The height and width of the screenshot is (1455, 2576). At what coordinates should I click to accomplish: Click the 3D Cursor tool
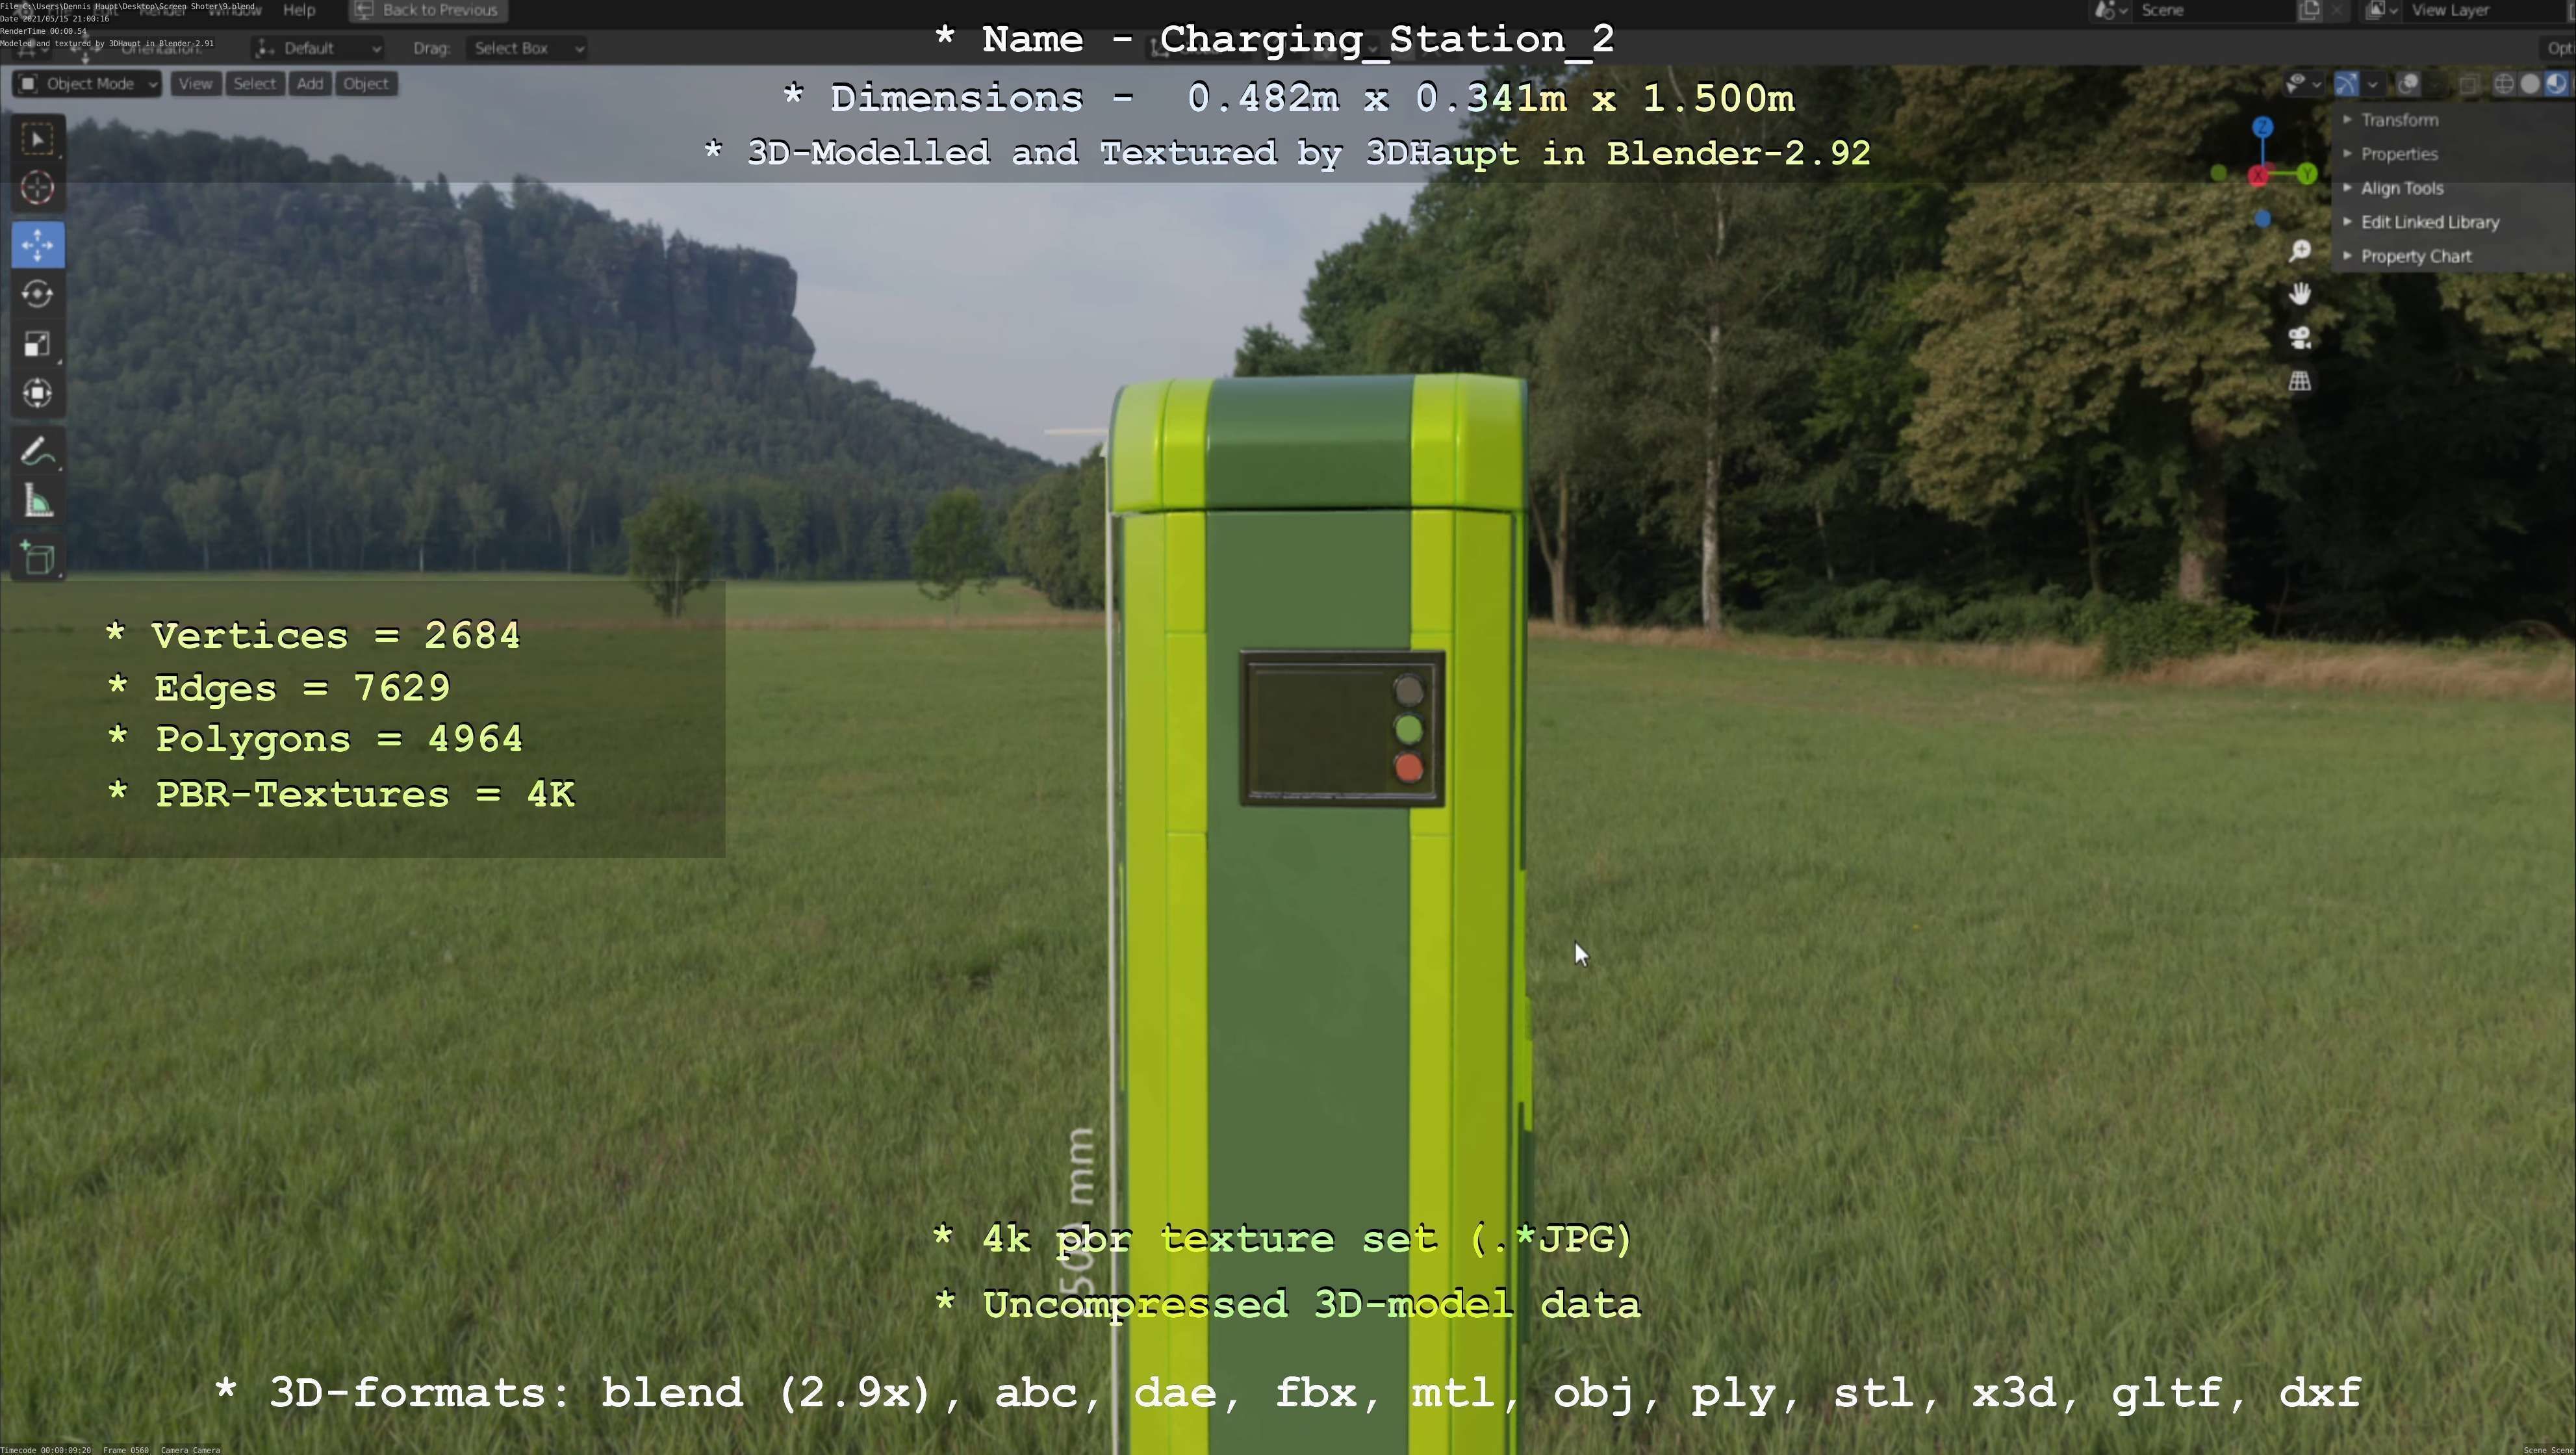(x=38, y=188)
